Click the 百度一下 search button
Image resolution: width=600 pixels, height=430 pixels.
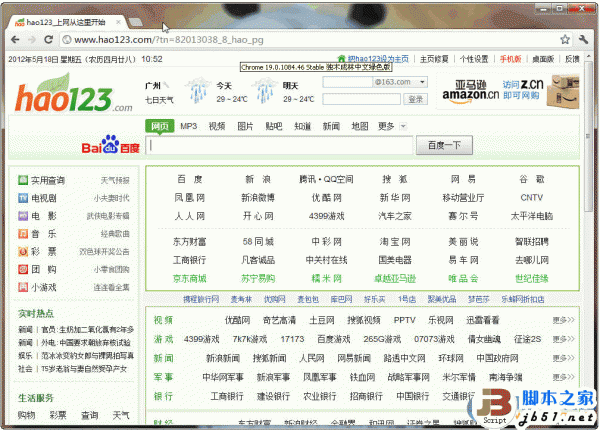444,145
